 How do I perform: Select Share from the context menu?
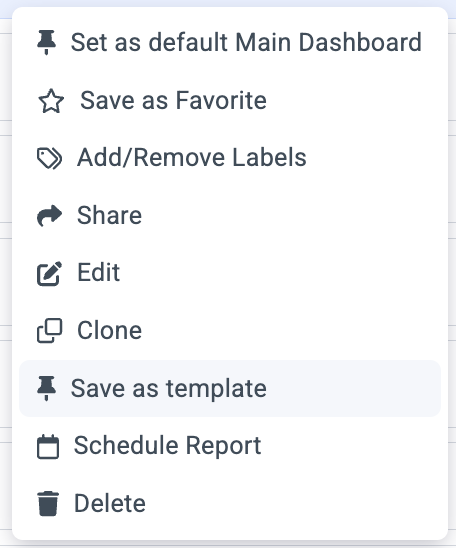pyautogui.click(x=230, y=215)
